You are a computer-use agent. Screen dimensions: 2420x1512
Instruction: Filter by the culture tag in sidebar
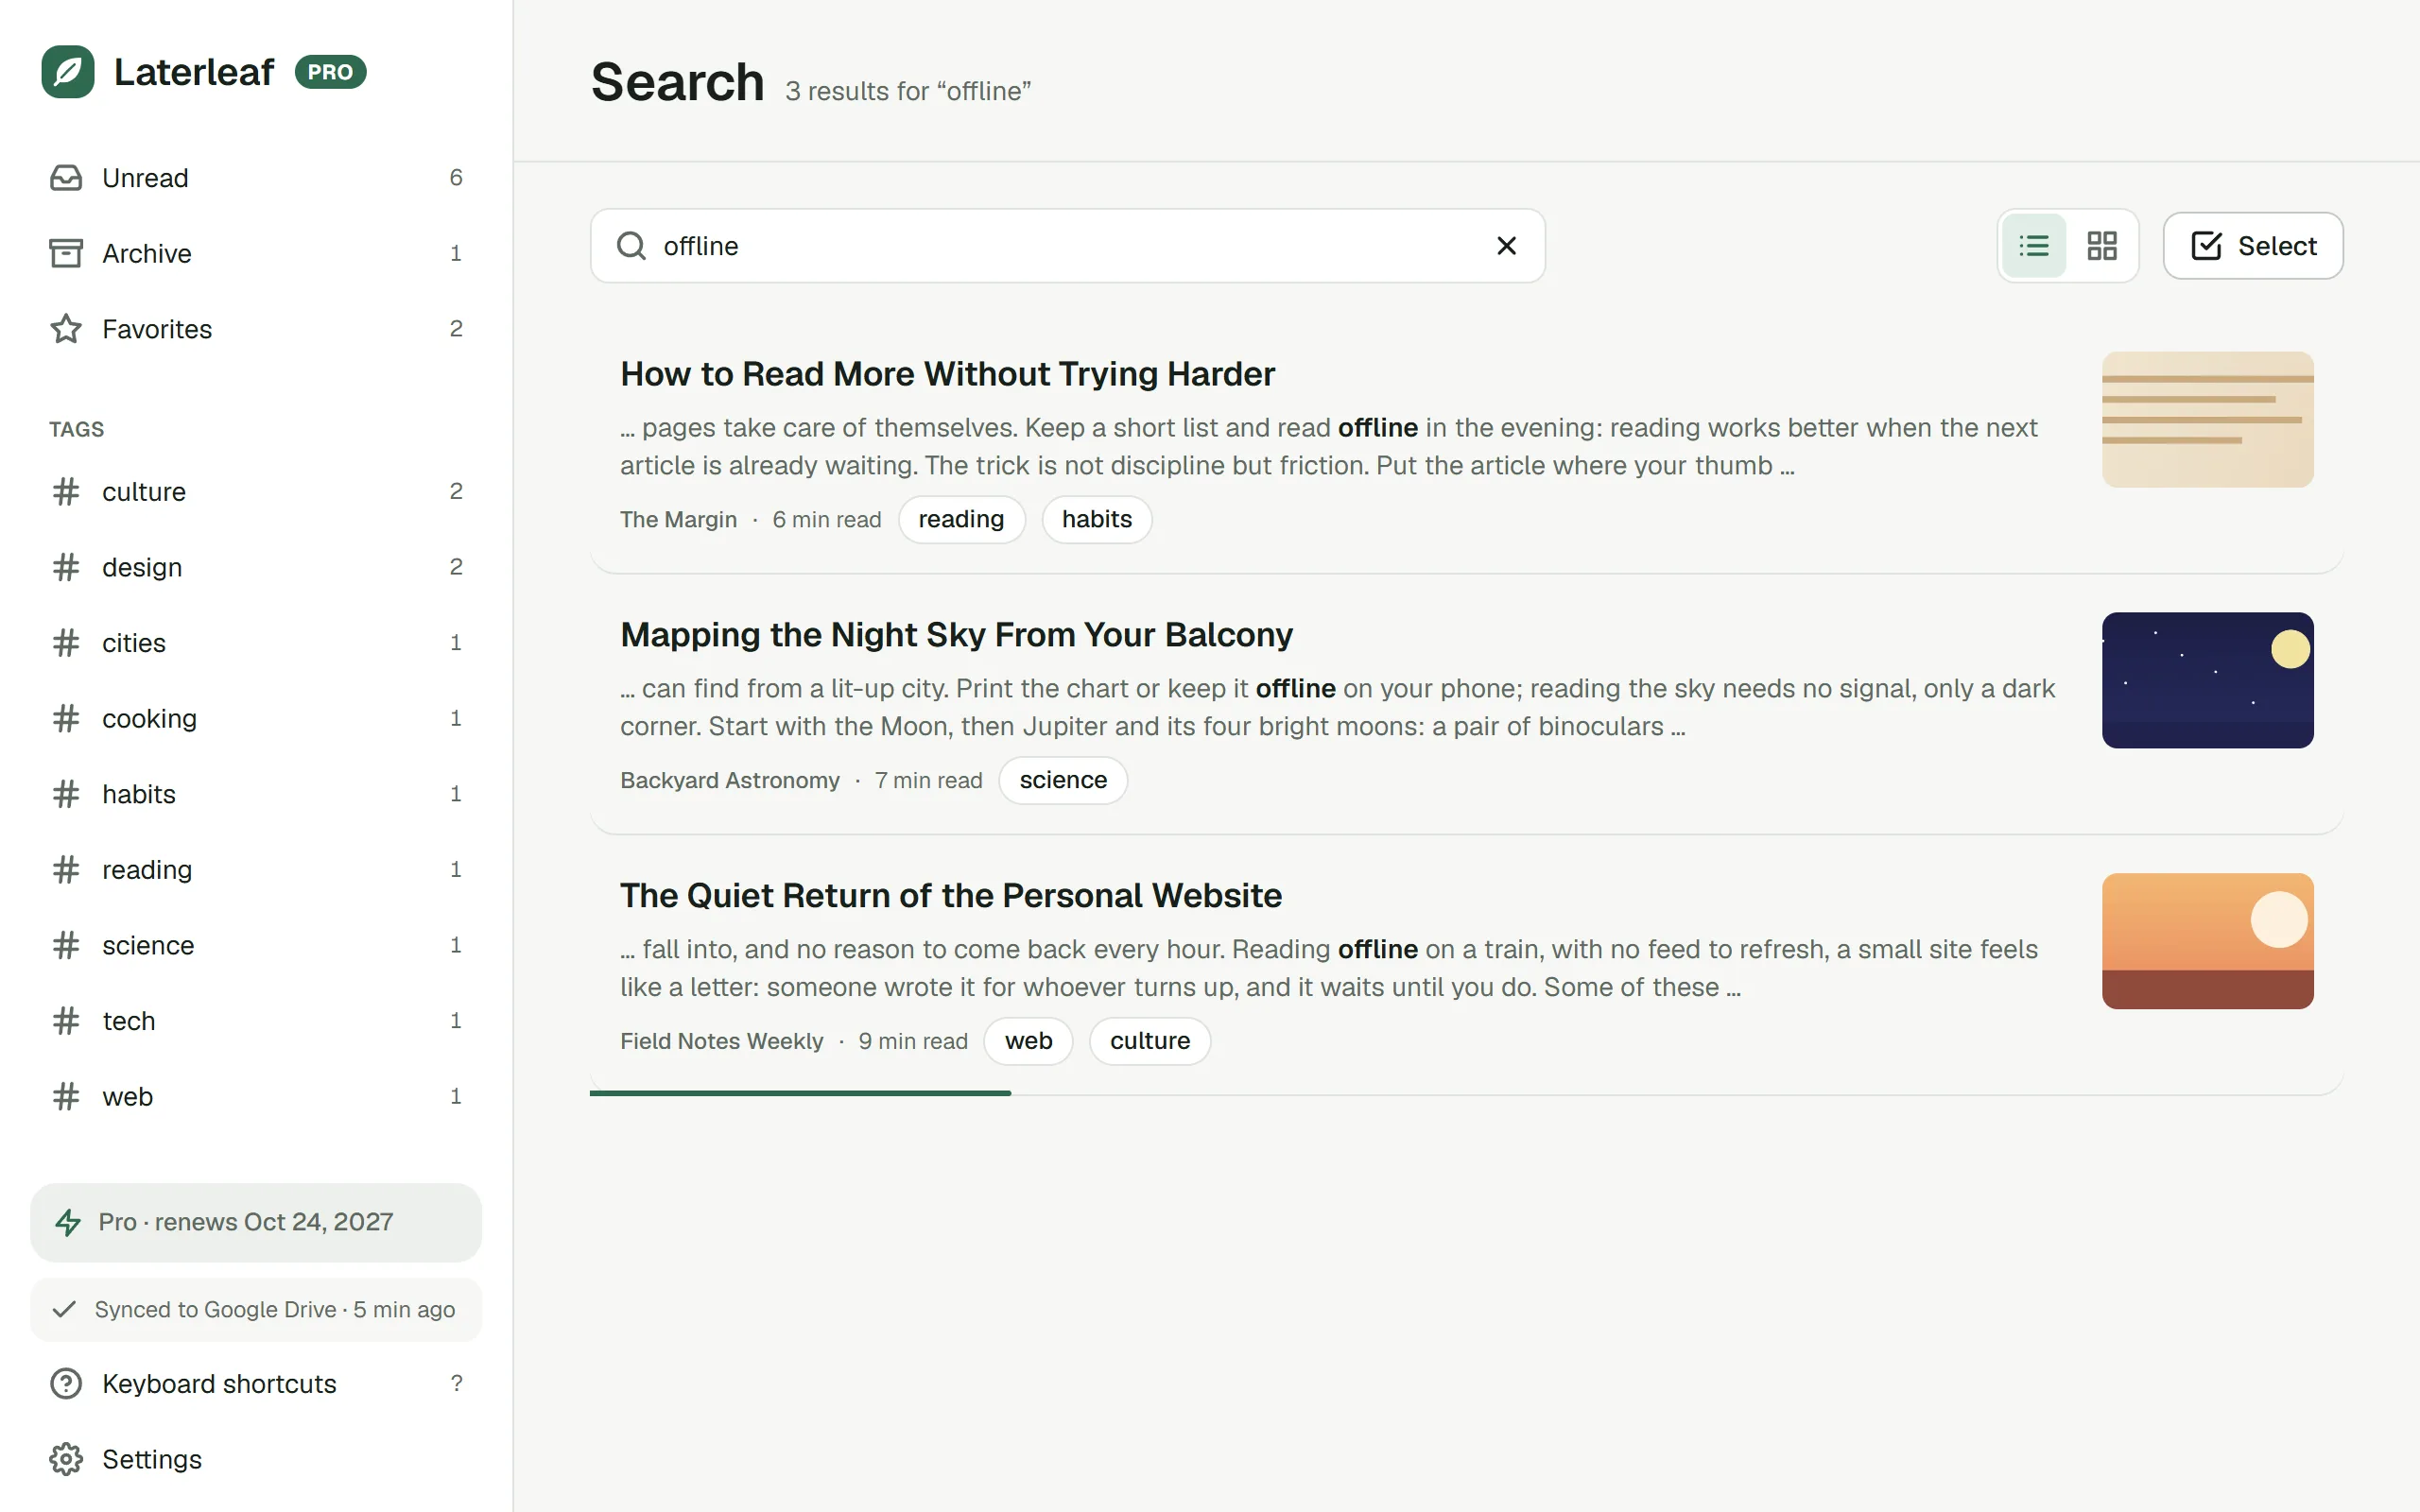[x=256, y=492]
